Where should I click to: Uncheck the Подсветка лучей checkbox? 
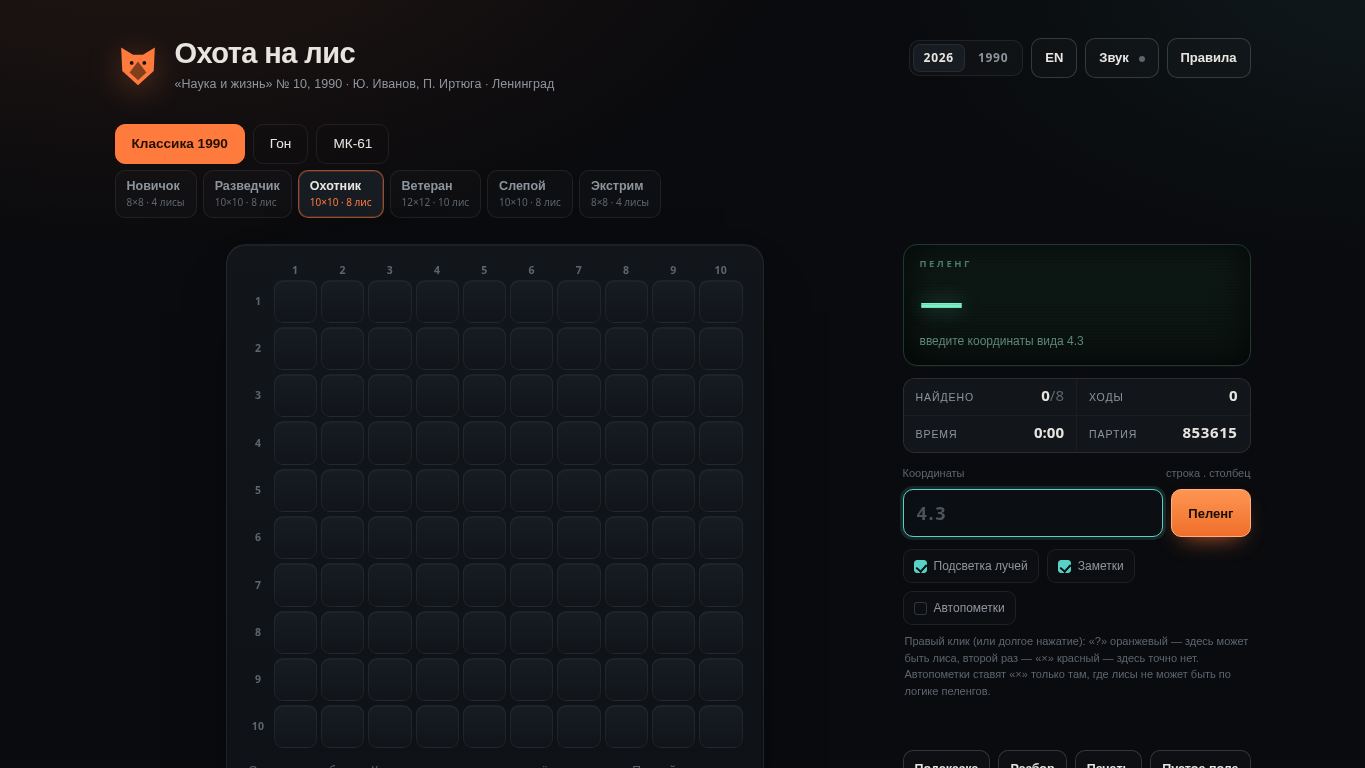coord(920,566)
